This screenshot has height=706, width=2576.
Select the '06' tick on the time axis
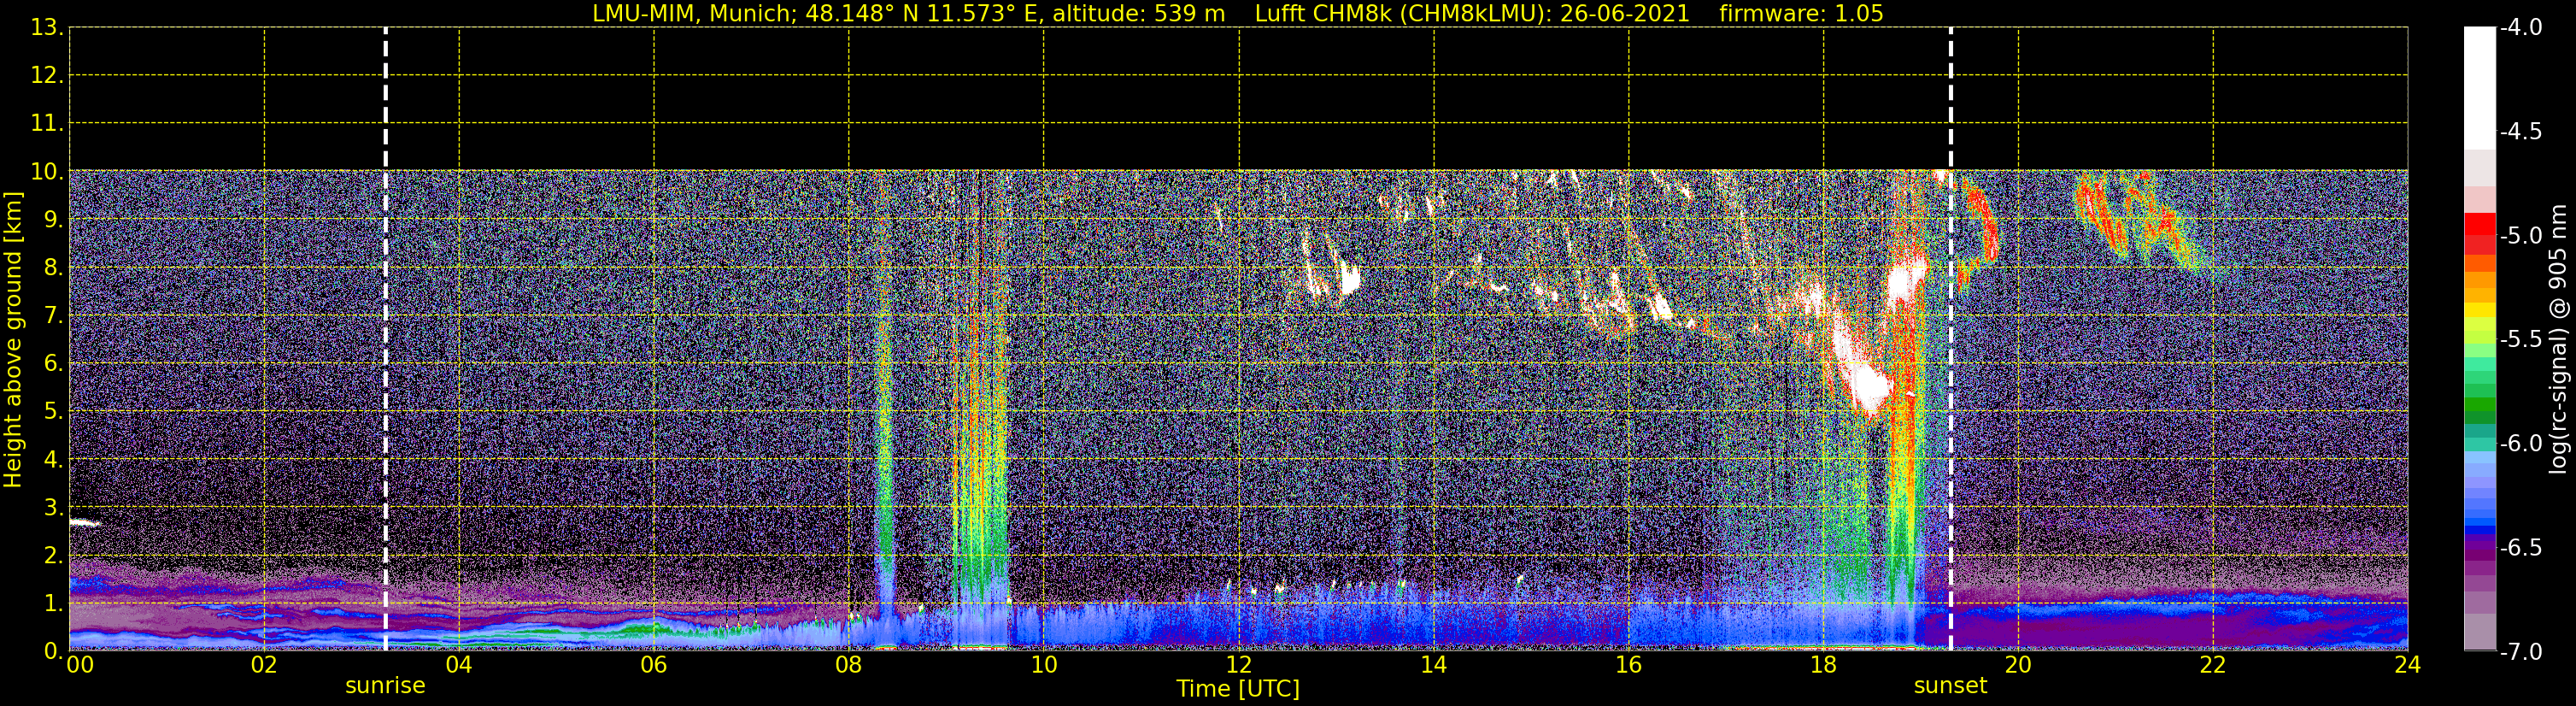click(x=654, y=665)
